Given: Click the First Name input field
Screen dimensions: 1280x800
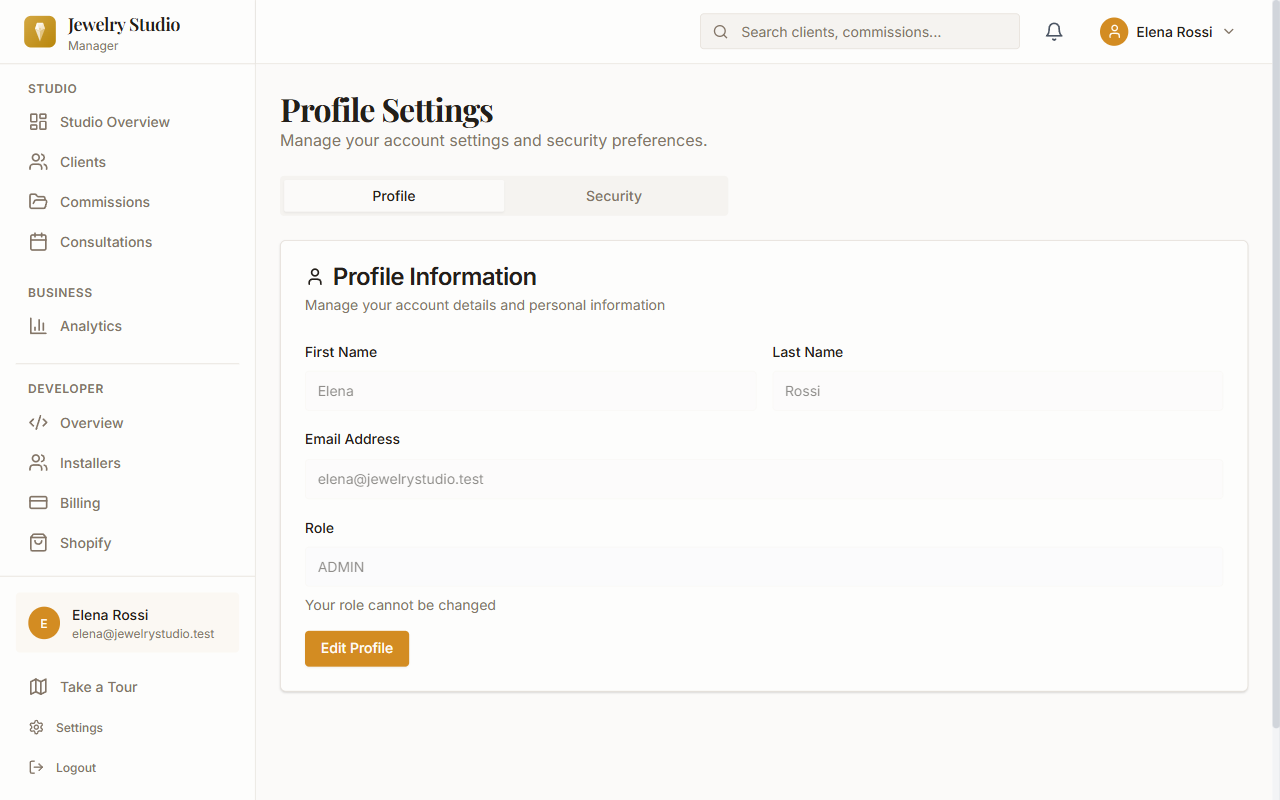Looking at the screenshot, I should (530, 391).
